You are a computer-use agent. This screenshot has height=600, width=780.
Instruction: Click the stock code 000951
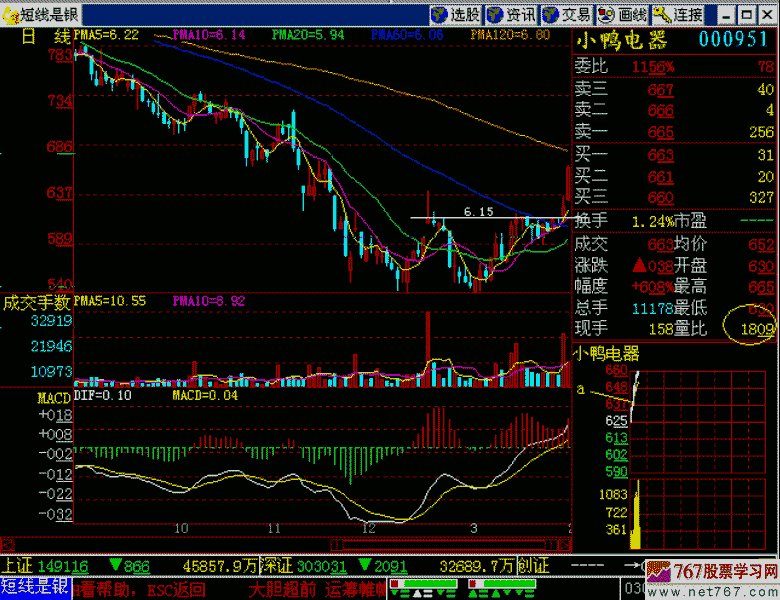[x=735, y=39]
